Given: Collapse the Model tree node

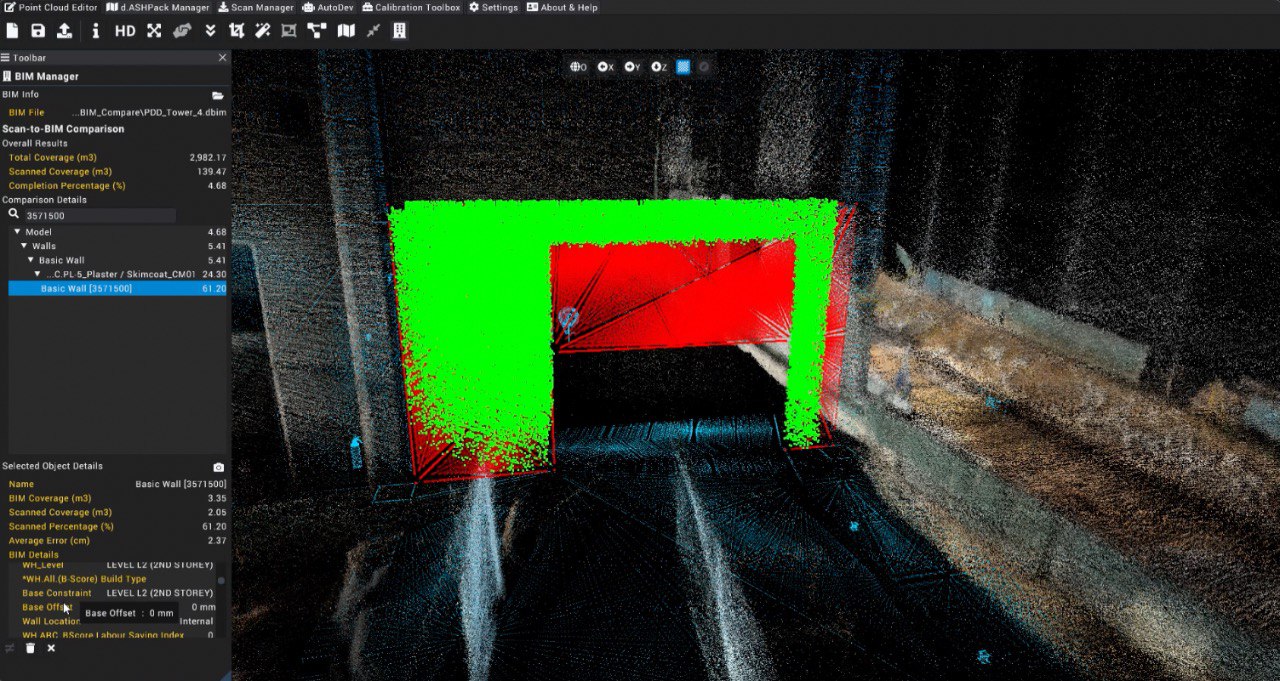Looking at the screenshot, I should (17, 232).
